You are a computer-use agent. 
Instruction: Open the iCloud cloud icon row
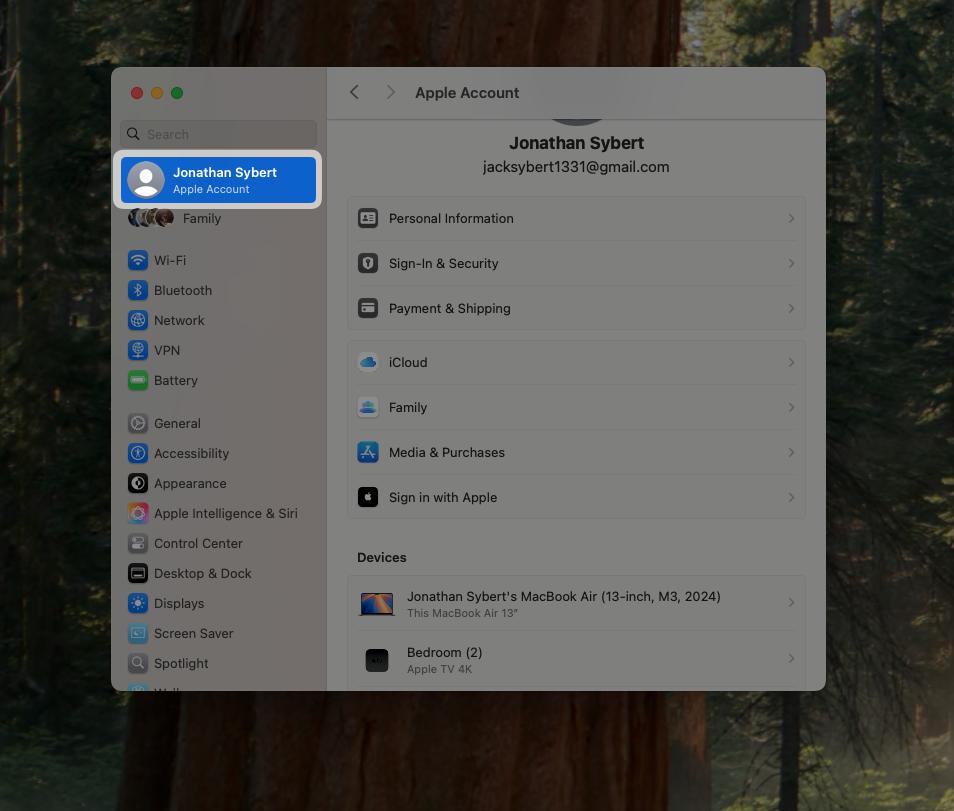click(x=368, y=362)
